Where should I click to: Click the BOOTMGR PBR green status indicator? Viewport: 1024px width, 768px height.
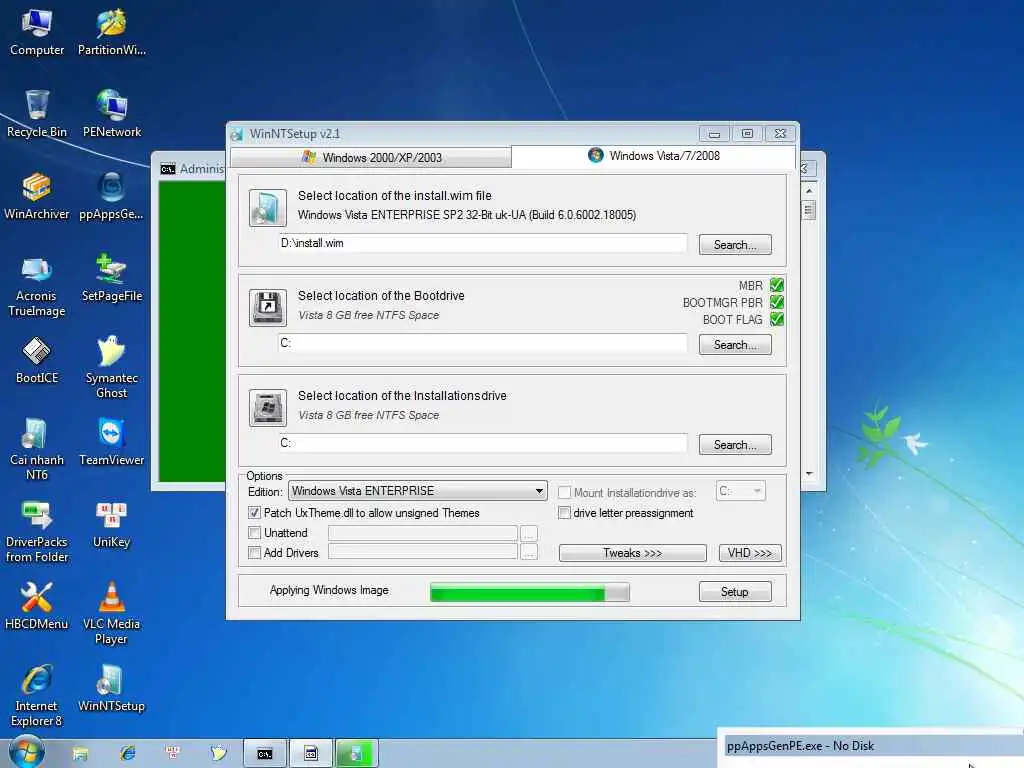[x=776, y=302]
